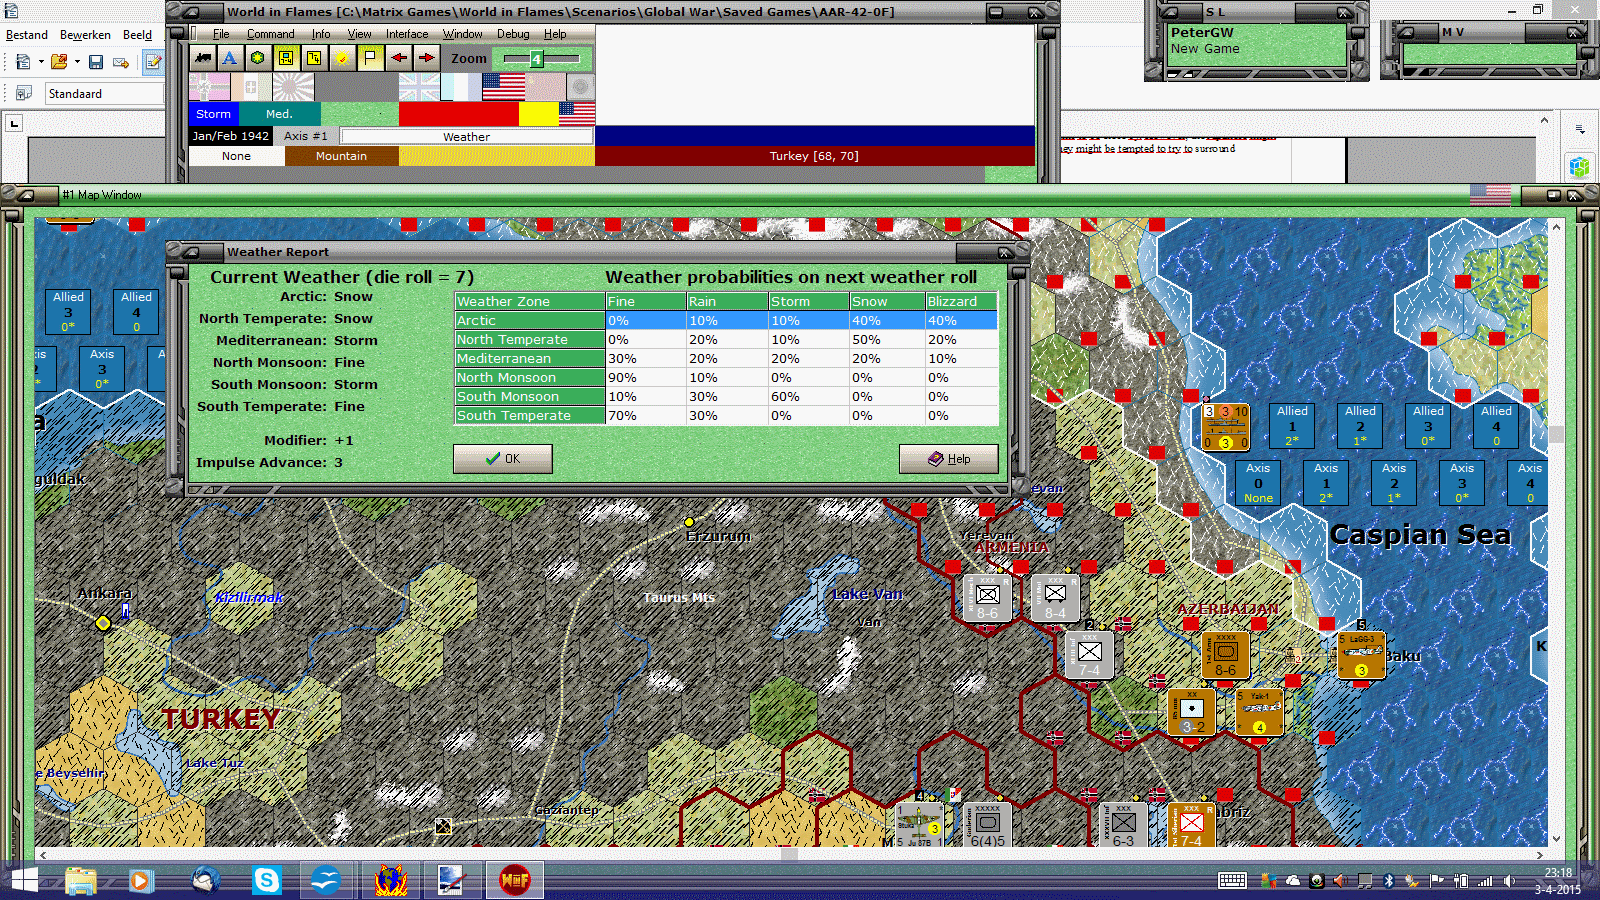Click the send document by email icon
1600x900 pixels.
click(121, 62)
